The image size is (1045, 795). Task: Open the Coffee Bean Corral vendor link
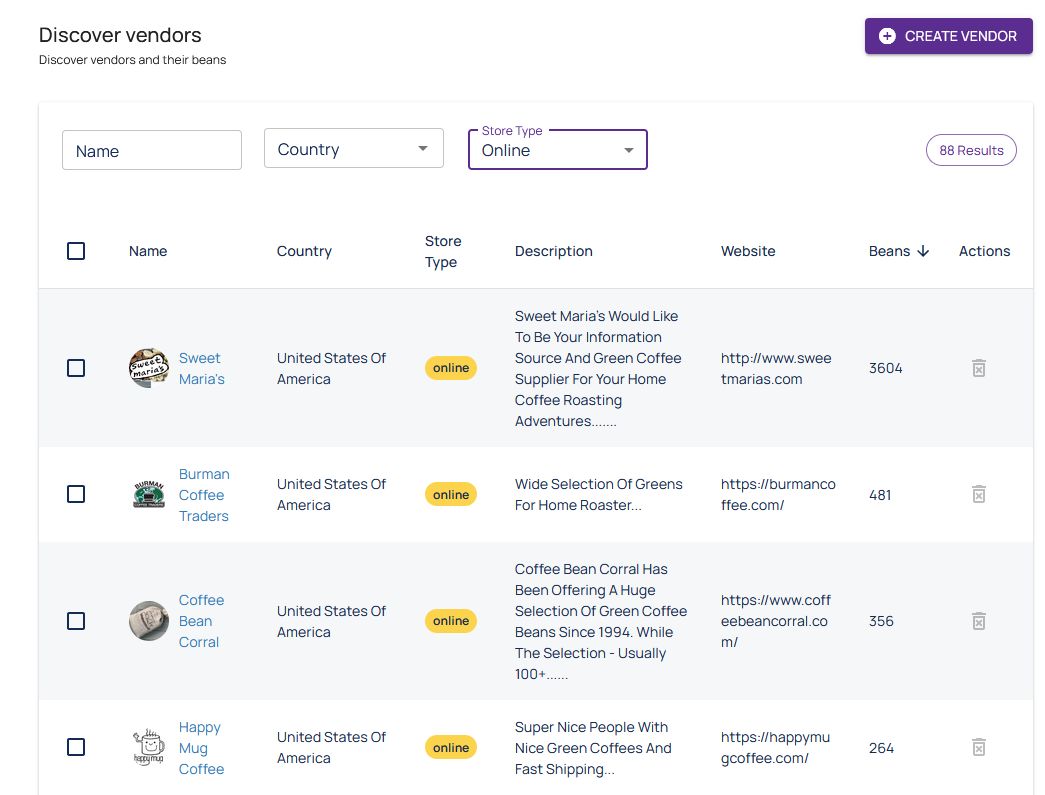pos(201,621)
